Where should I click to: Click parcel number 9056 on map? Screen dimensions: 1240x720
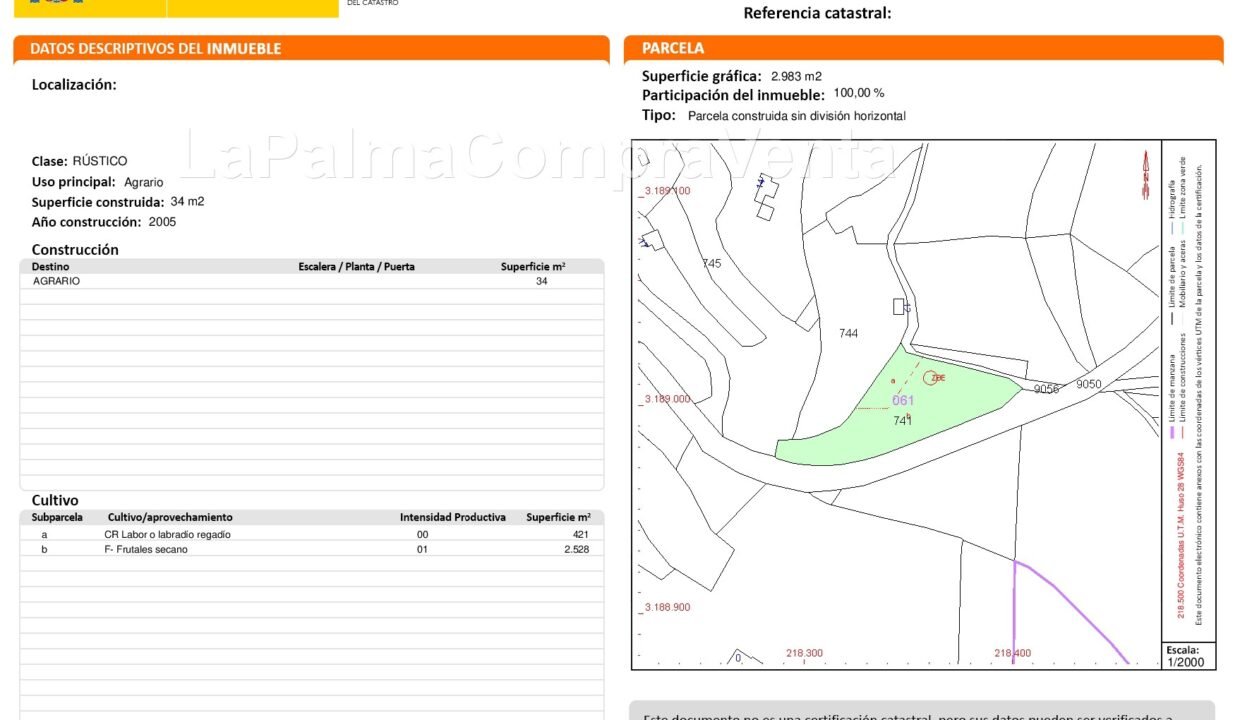pyautogui.click(x=1046, y=389)
